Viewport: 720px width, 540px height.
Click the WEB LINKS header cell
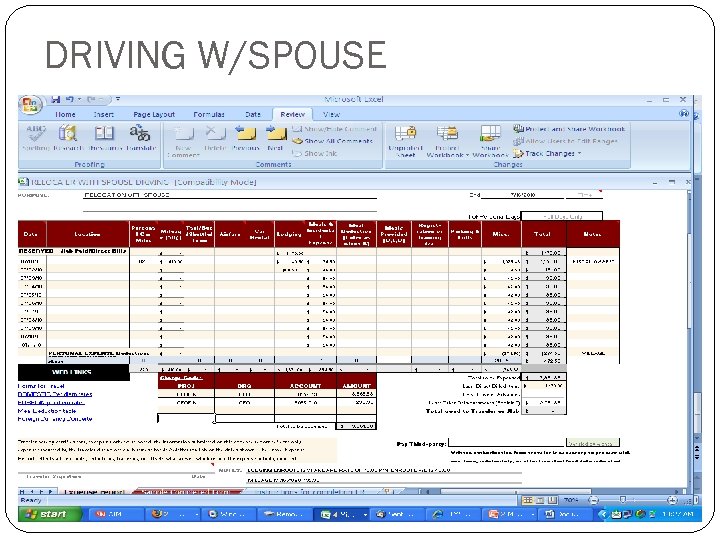point(73,372)
